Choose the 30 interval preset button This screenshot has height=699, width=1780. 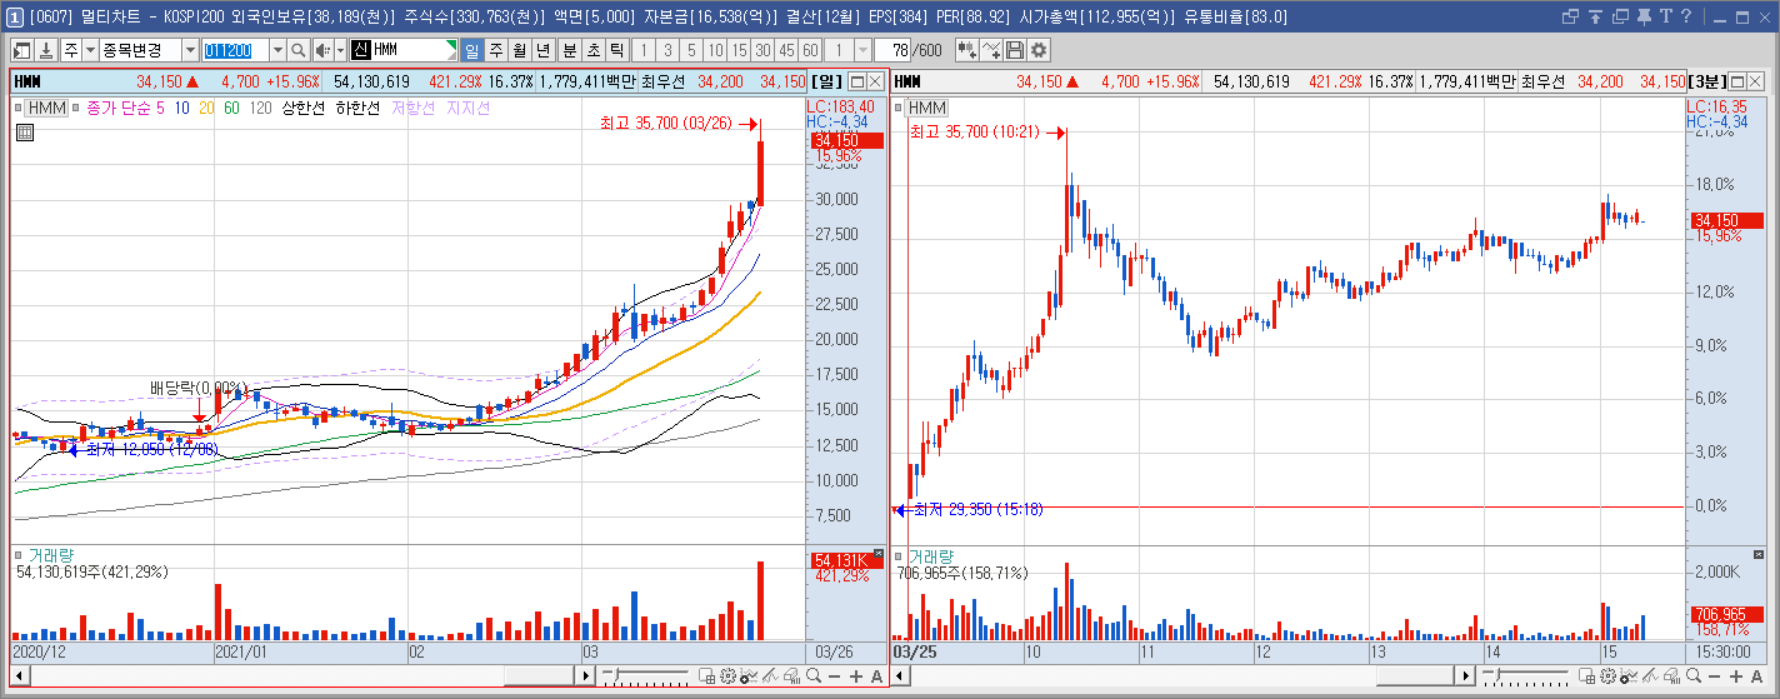click(763, 50)
